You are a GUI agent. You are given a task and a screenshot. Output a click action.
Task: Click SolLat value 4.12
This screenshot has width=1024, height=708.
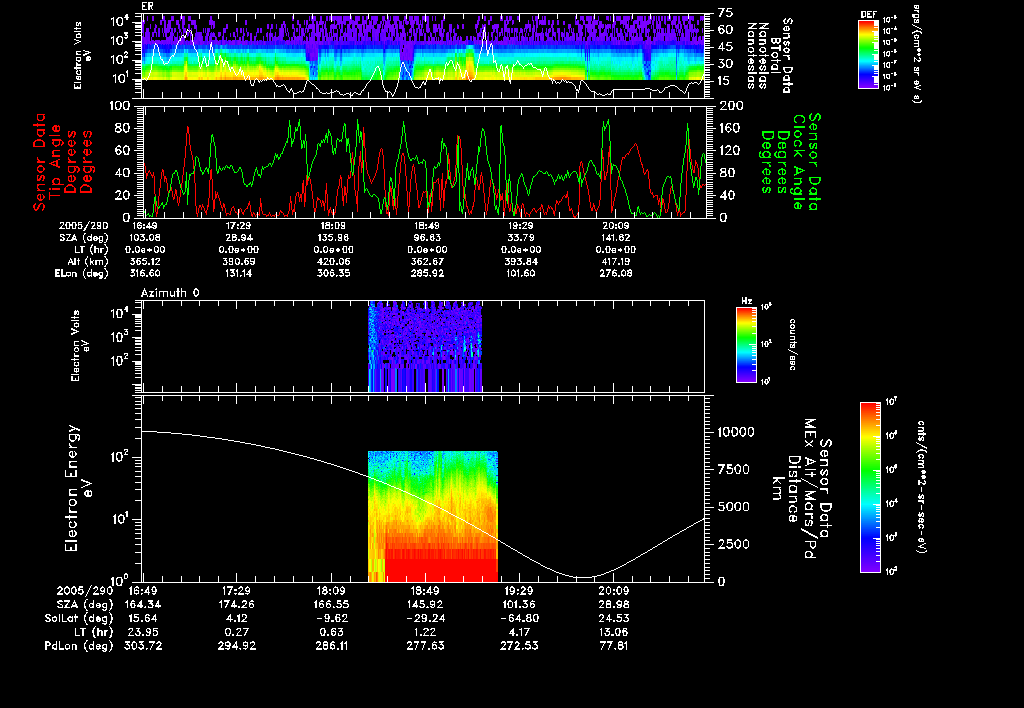236,619
